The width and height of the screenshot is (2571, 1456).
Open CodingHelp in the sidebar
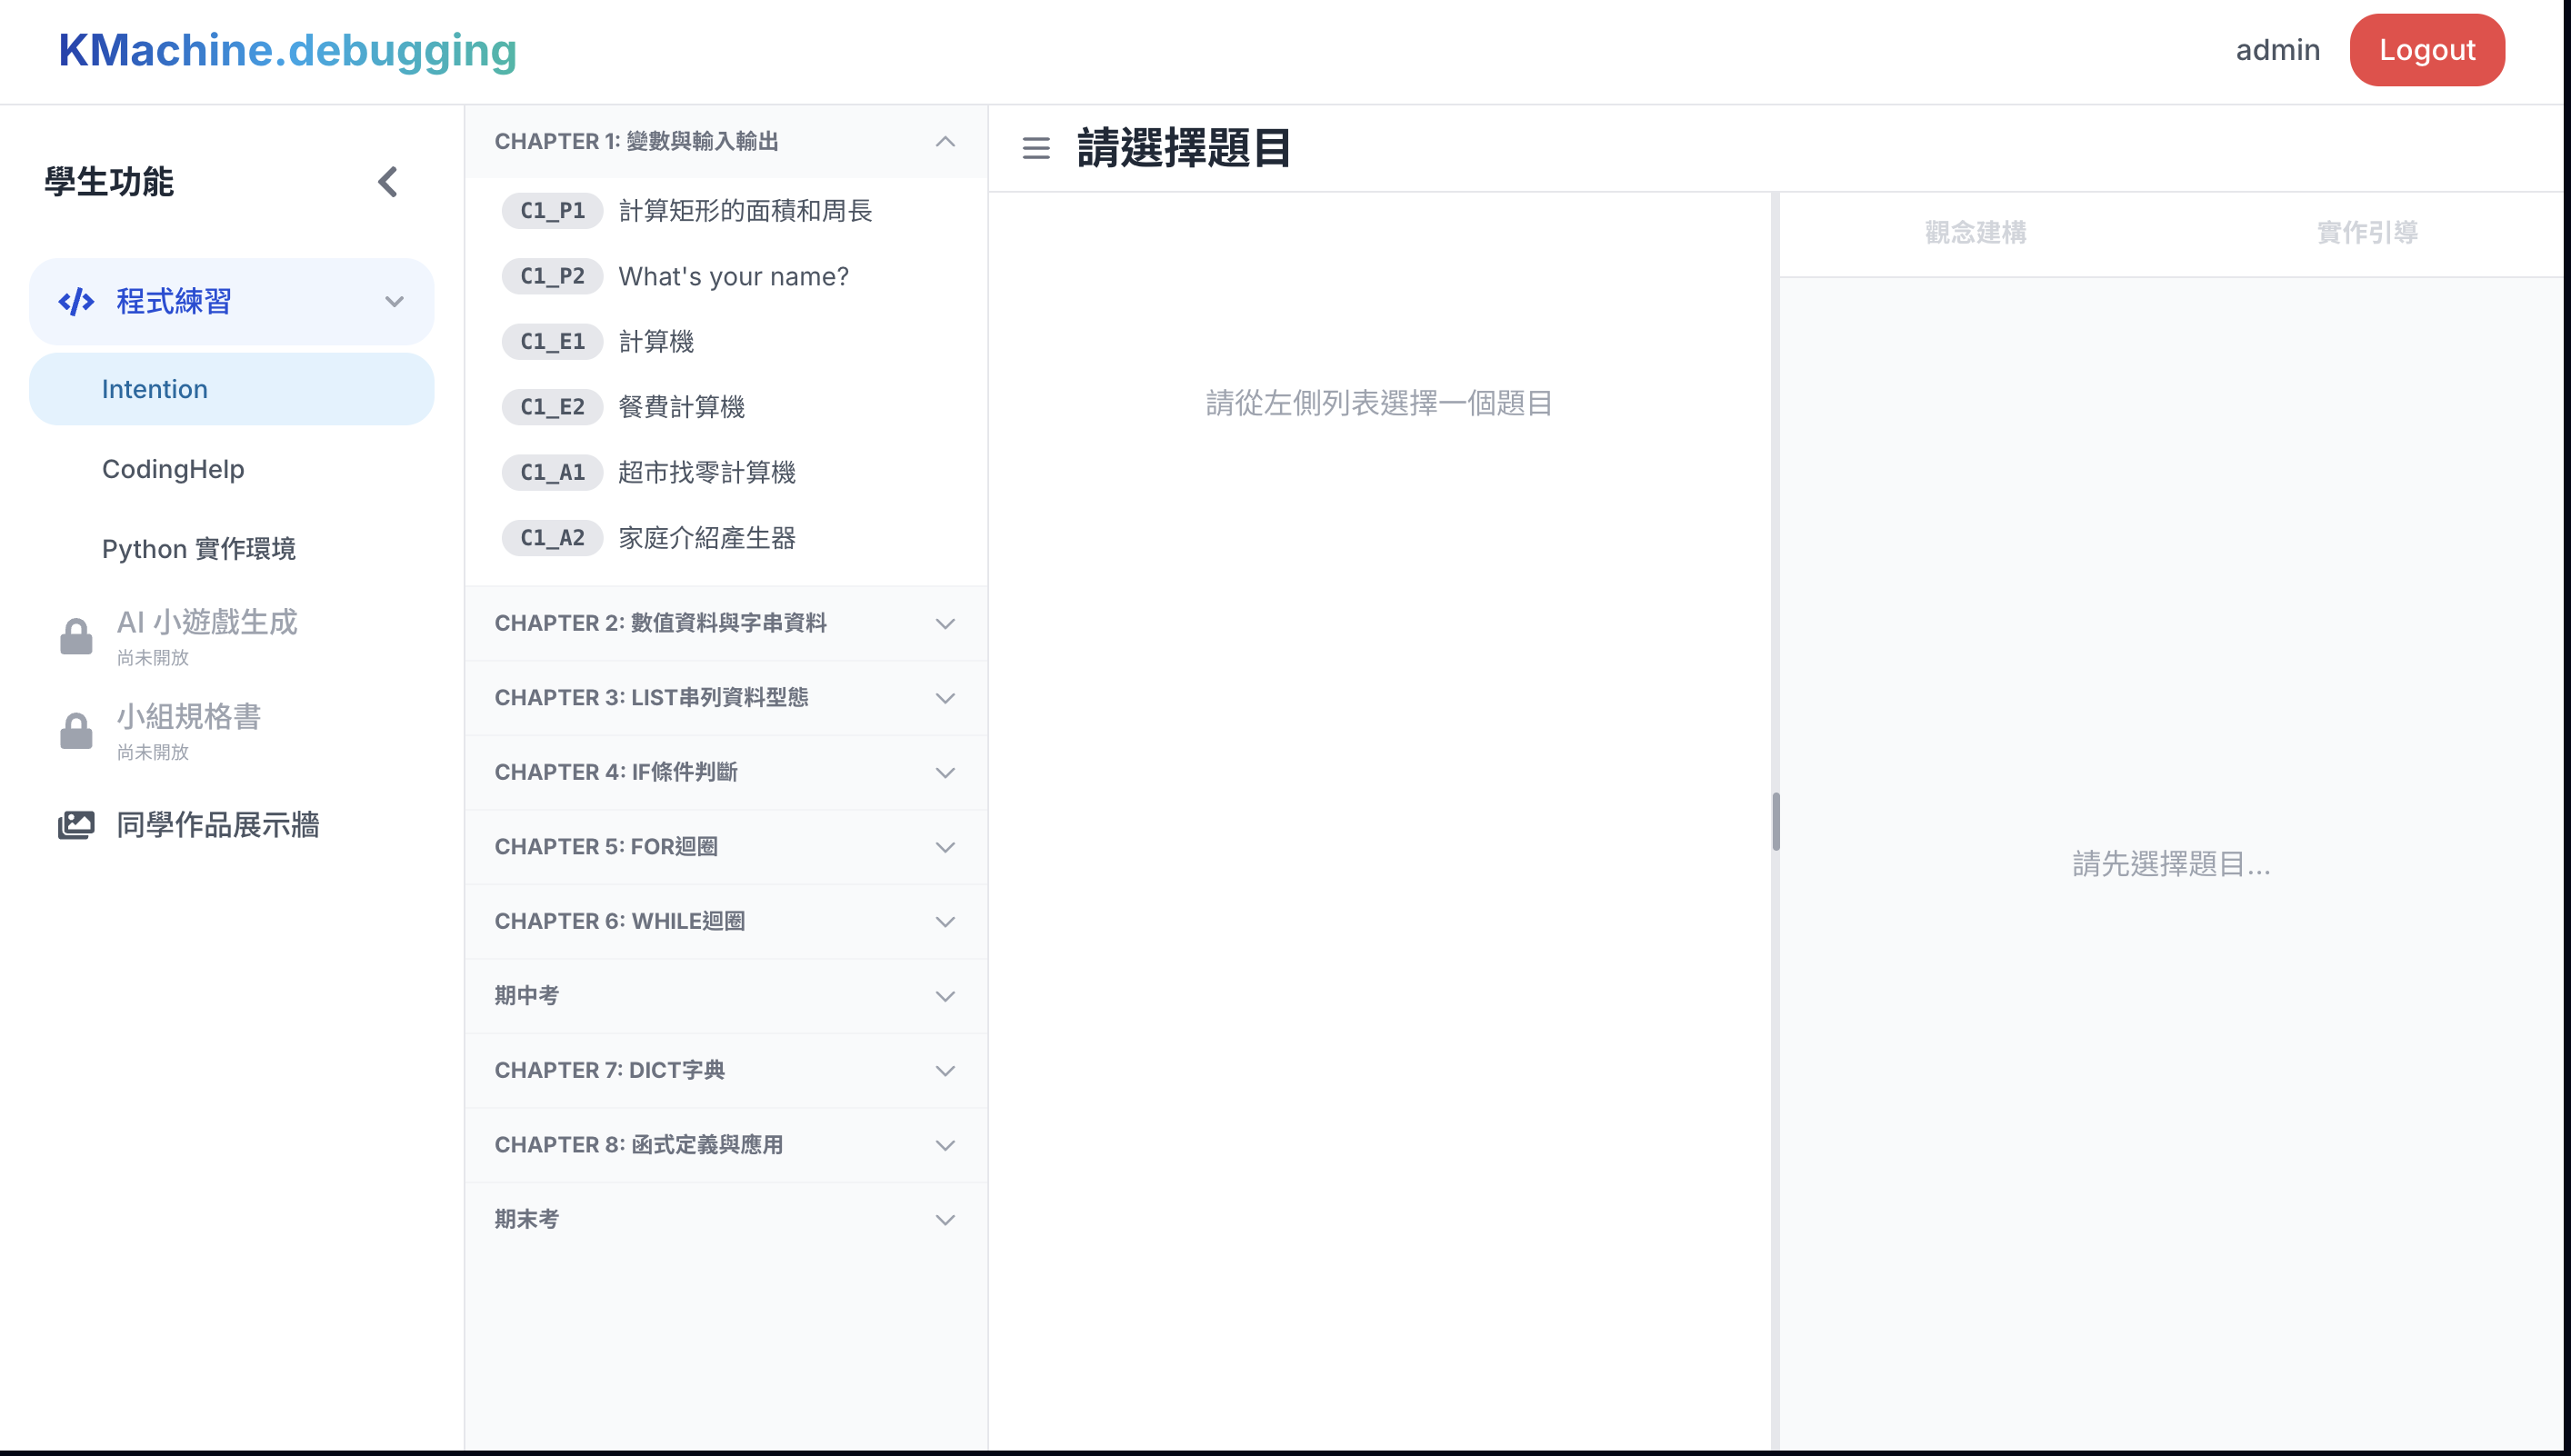232,469
